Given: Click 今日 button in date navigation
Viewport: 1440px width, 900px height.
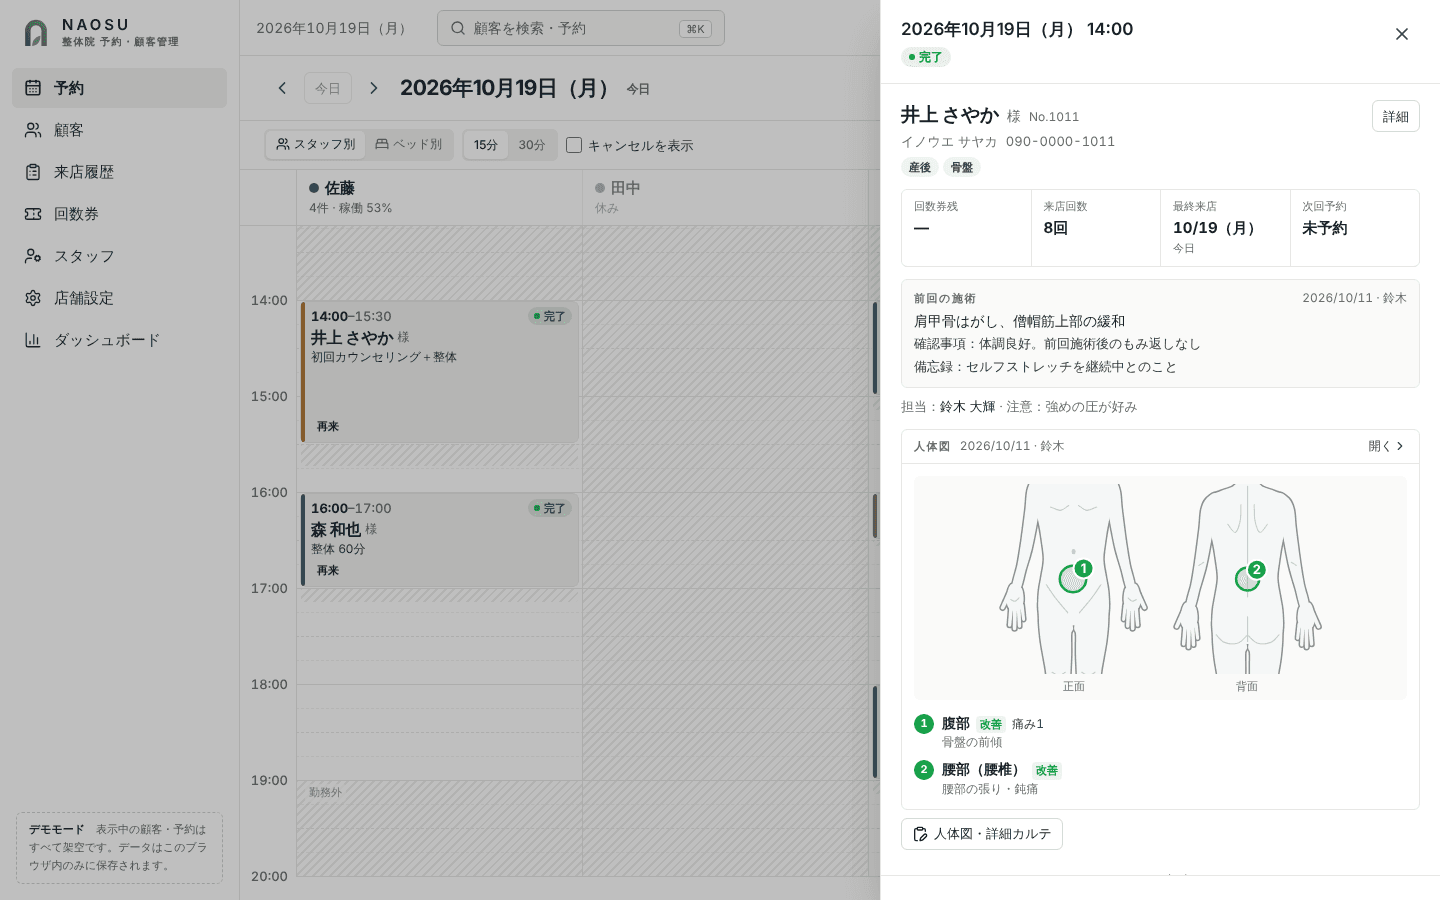Looking at the screenshot, I should (328, 88).
